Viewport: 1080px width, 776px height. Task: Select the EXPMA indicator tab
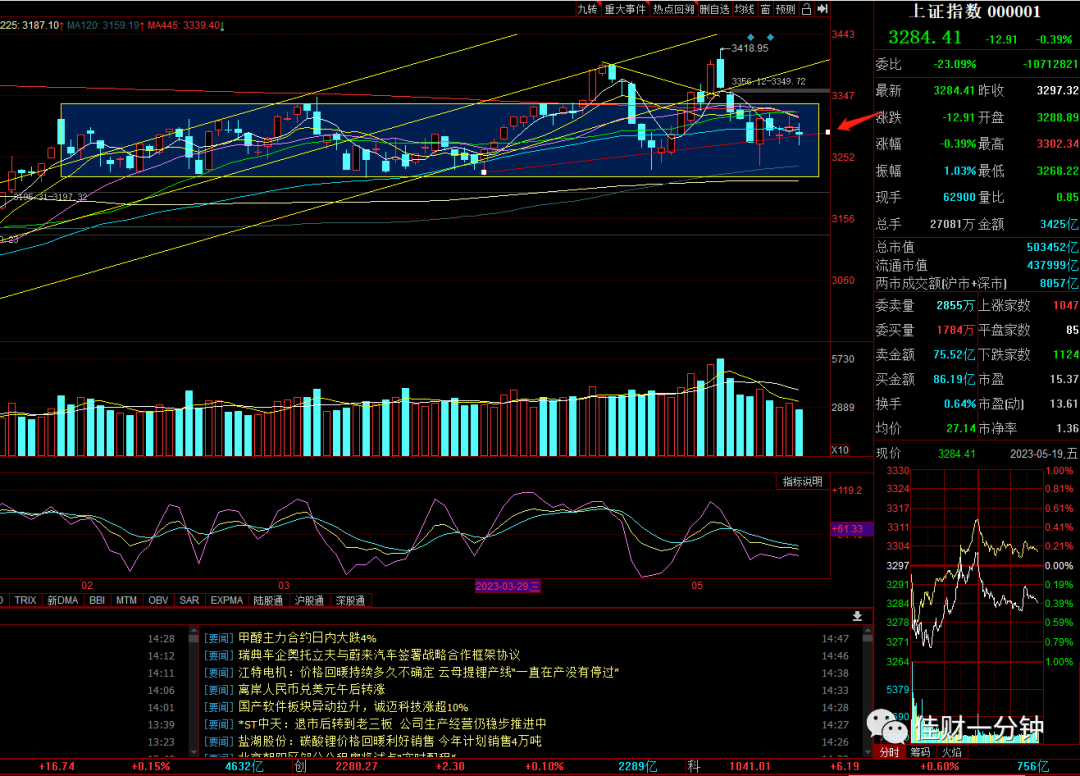tap(227, 600)
